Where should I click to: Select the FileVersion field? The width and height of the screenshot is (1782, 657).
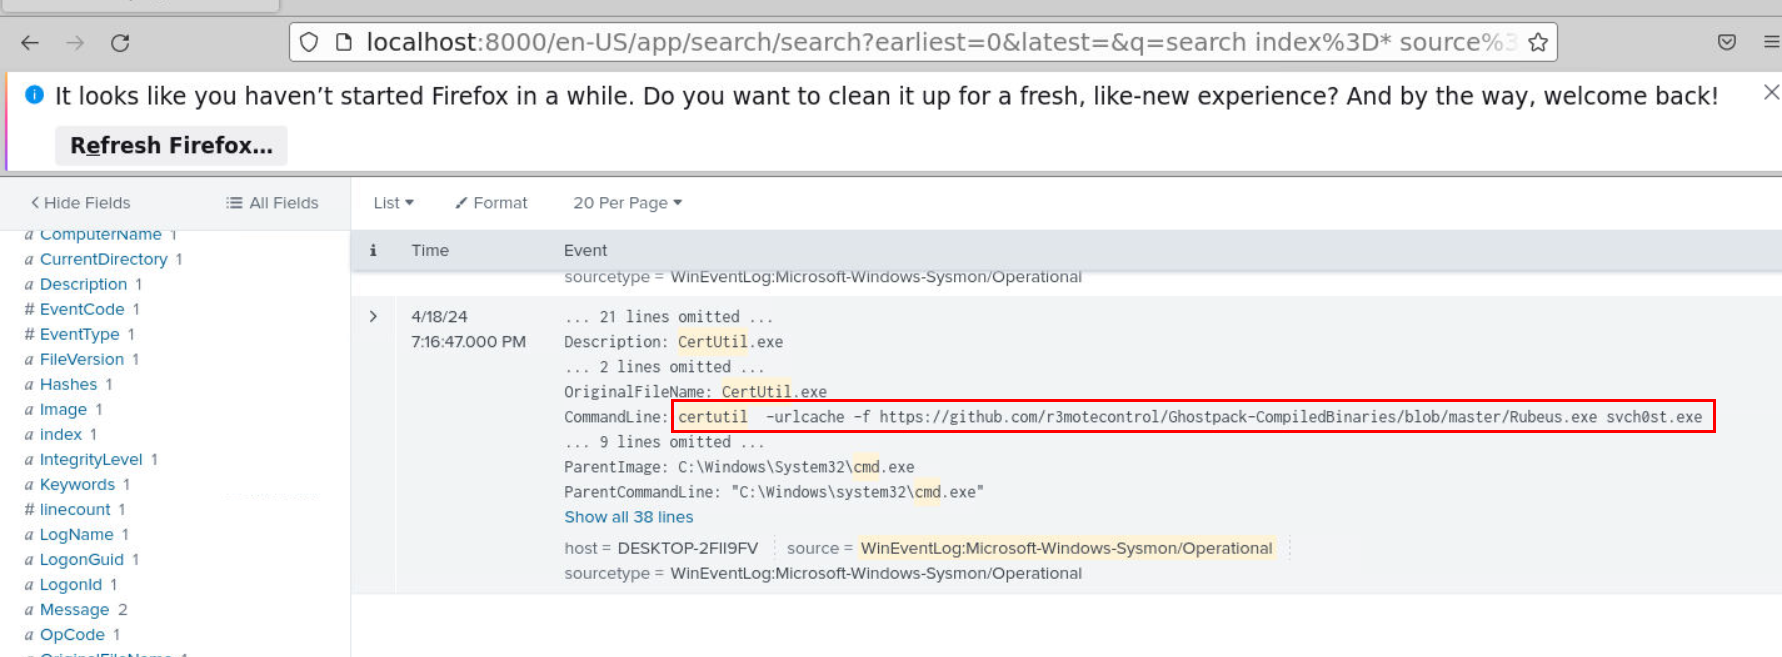(82, 359)
